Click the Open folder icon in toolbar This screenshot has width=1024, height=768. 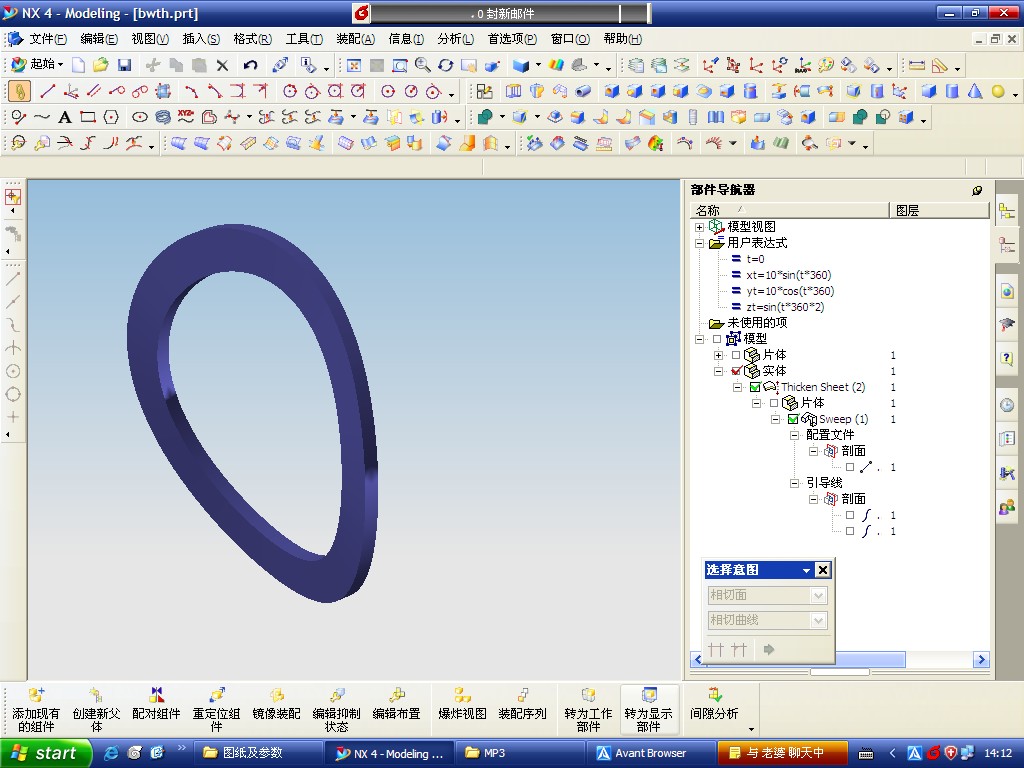[x=101, y=65]
